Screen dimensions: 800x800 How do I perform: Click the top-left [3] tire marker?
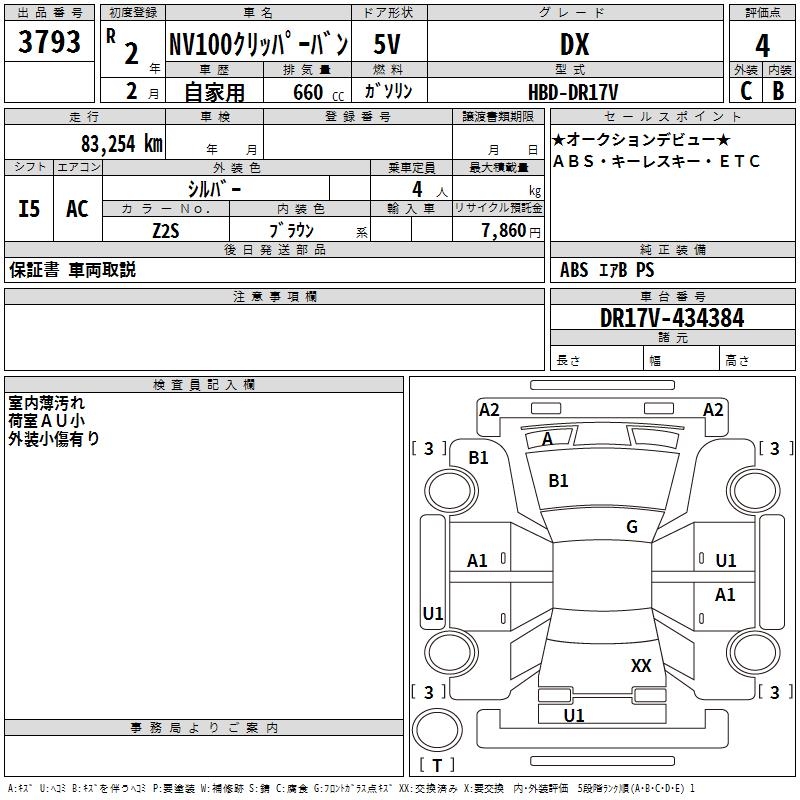click(429, 449)
